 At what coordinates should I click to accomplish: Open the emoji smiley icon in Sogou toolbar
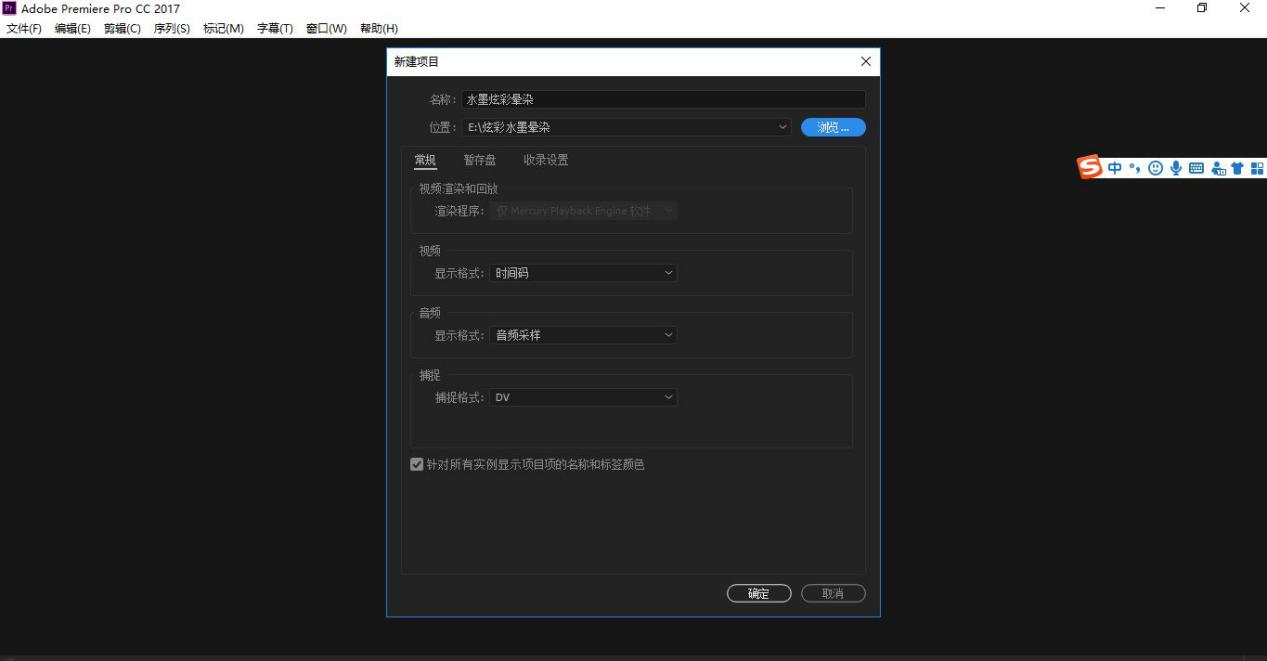coord(1156,169)
